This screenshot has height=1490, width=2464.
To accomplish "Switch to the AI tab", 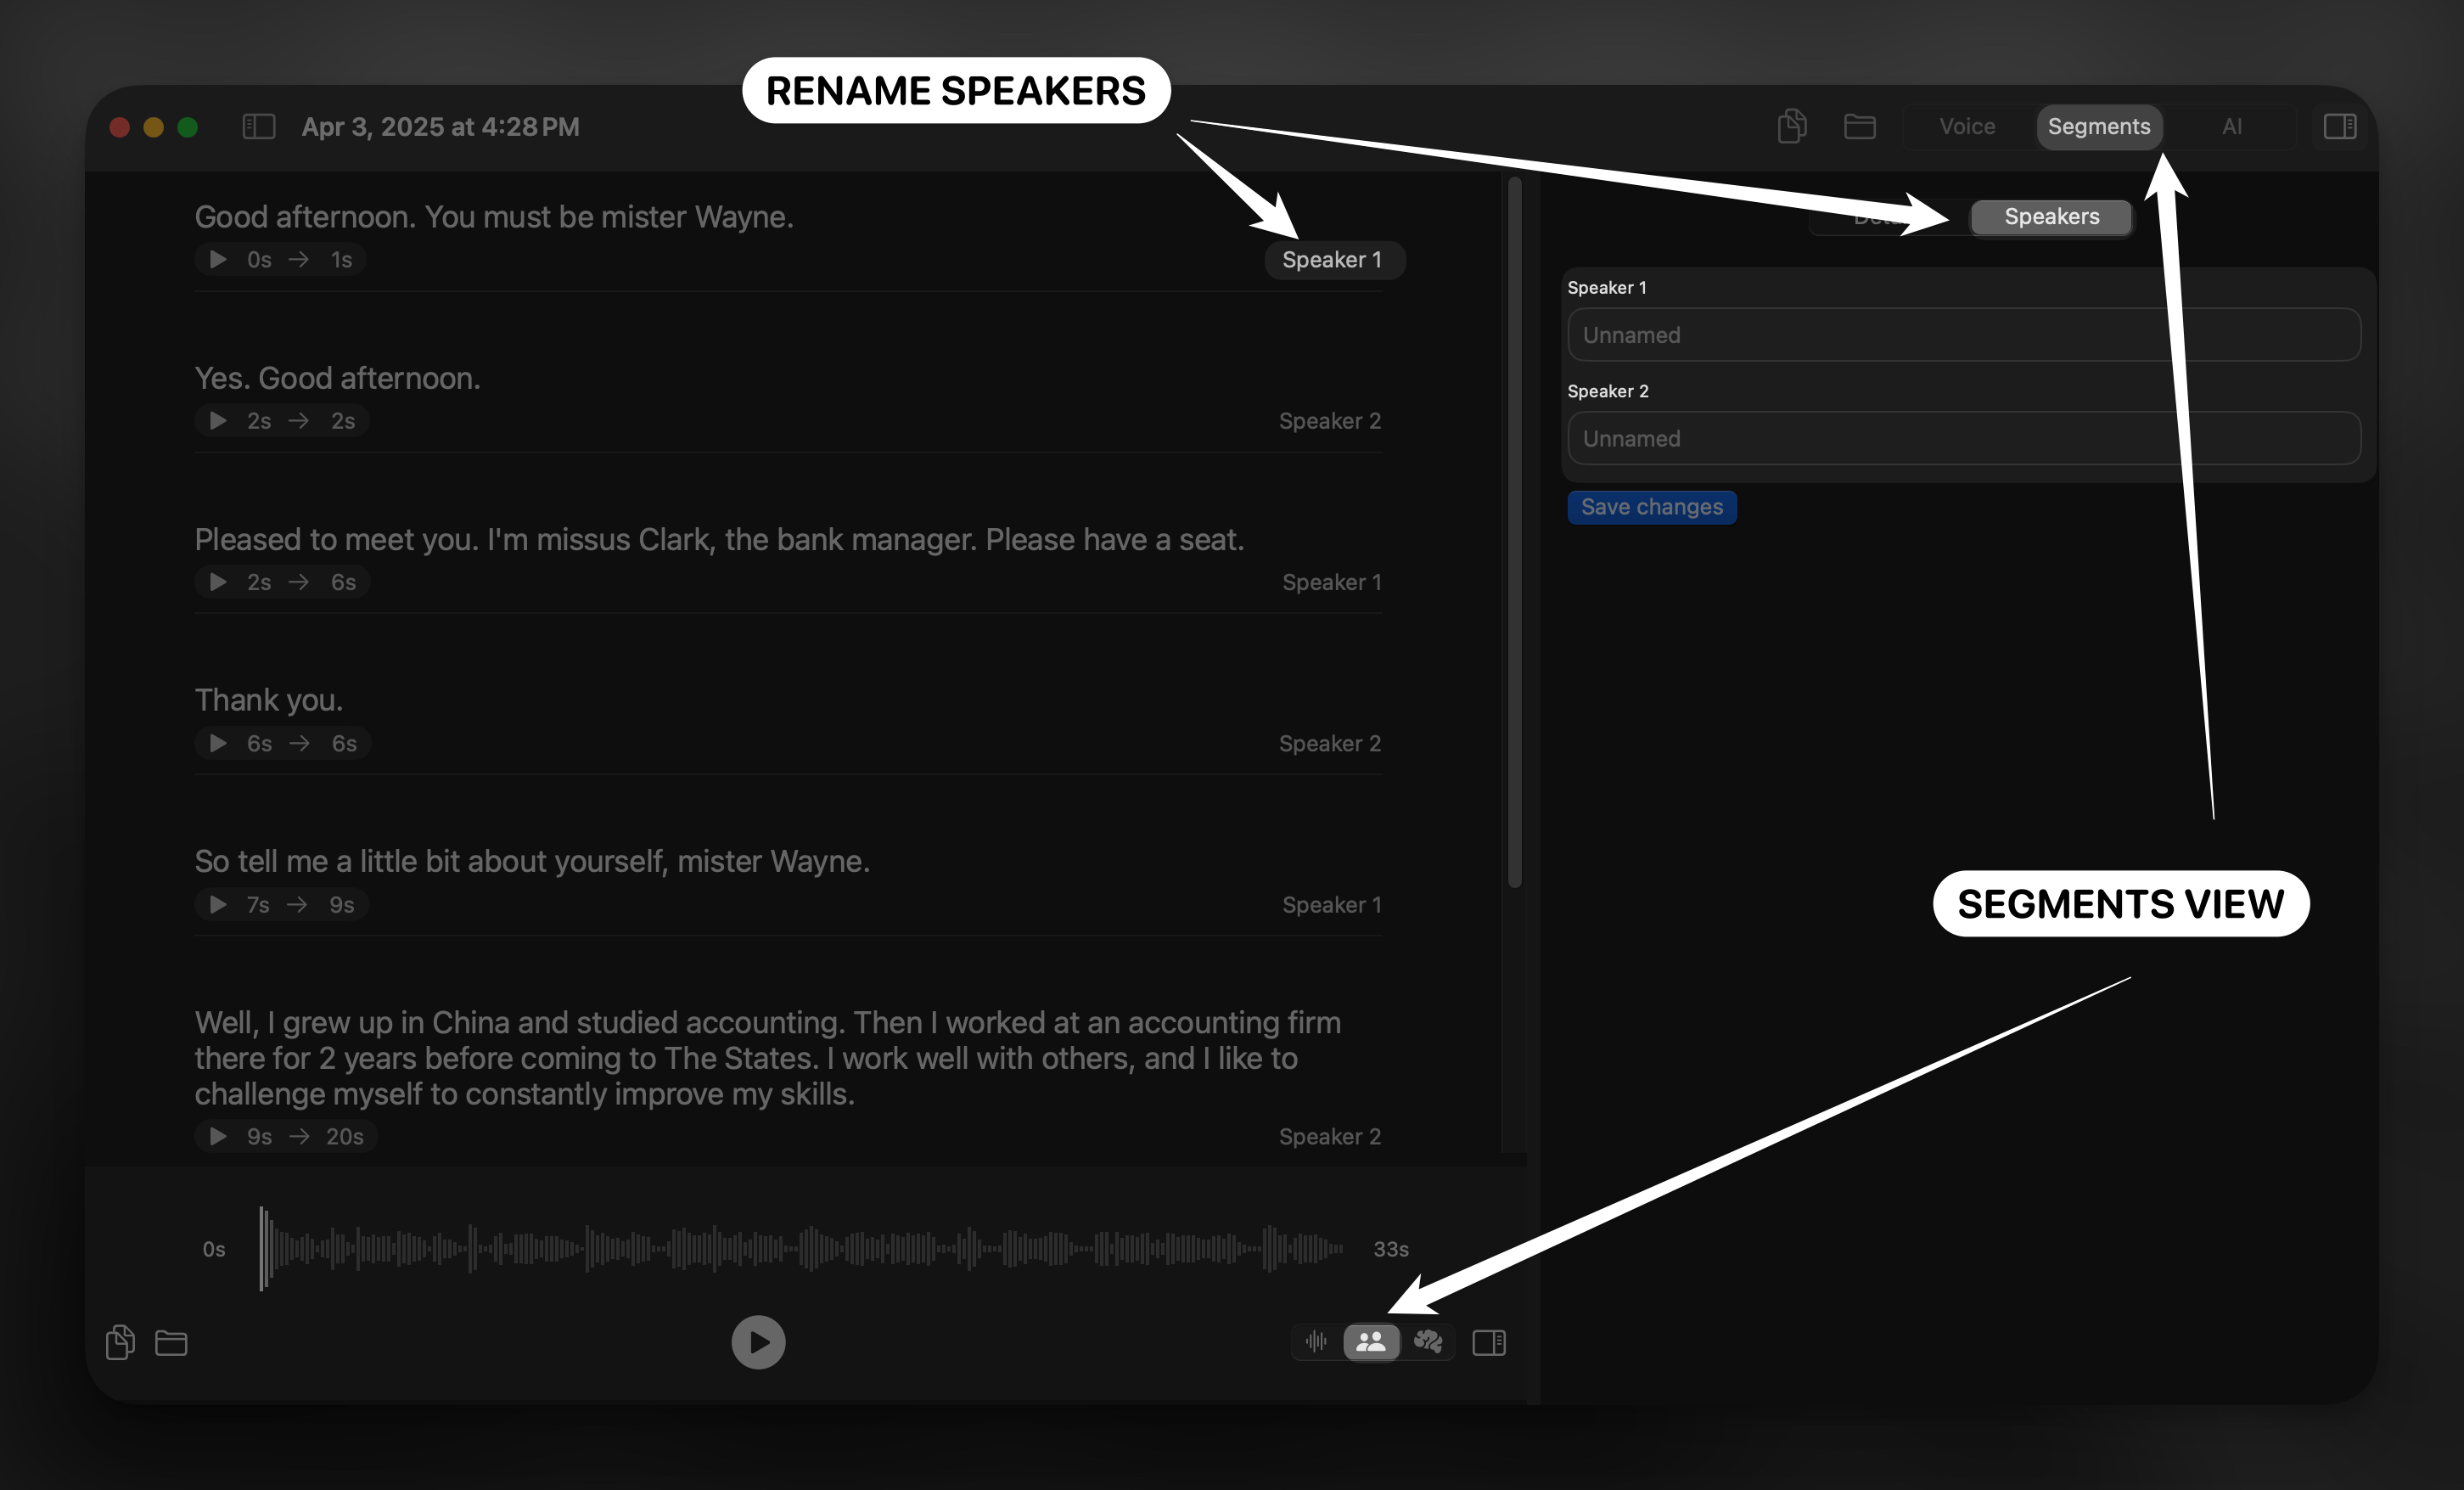I will (2231, 127).
